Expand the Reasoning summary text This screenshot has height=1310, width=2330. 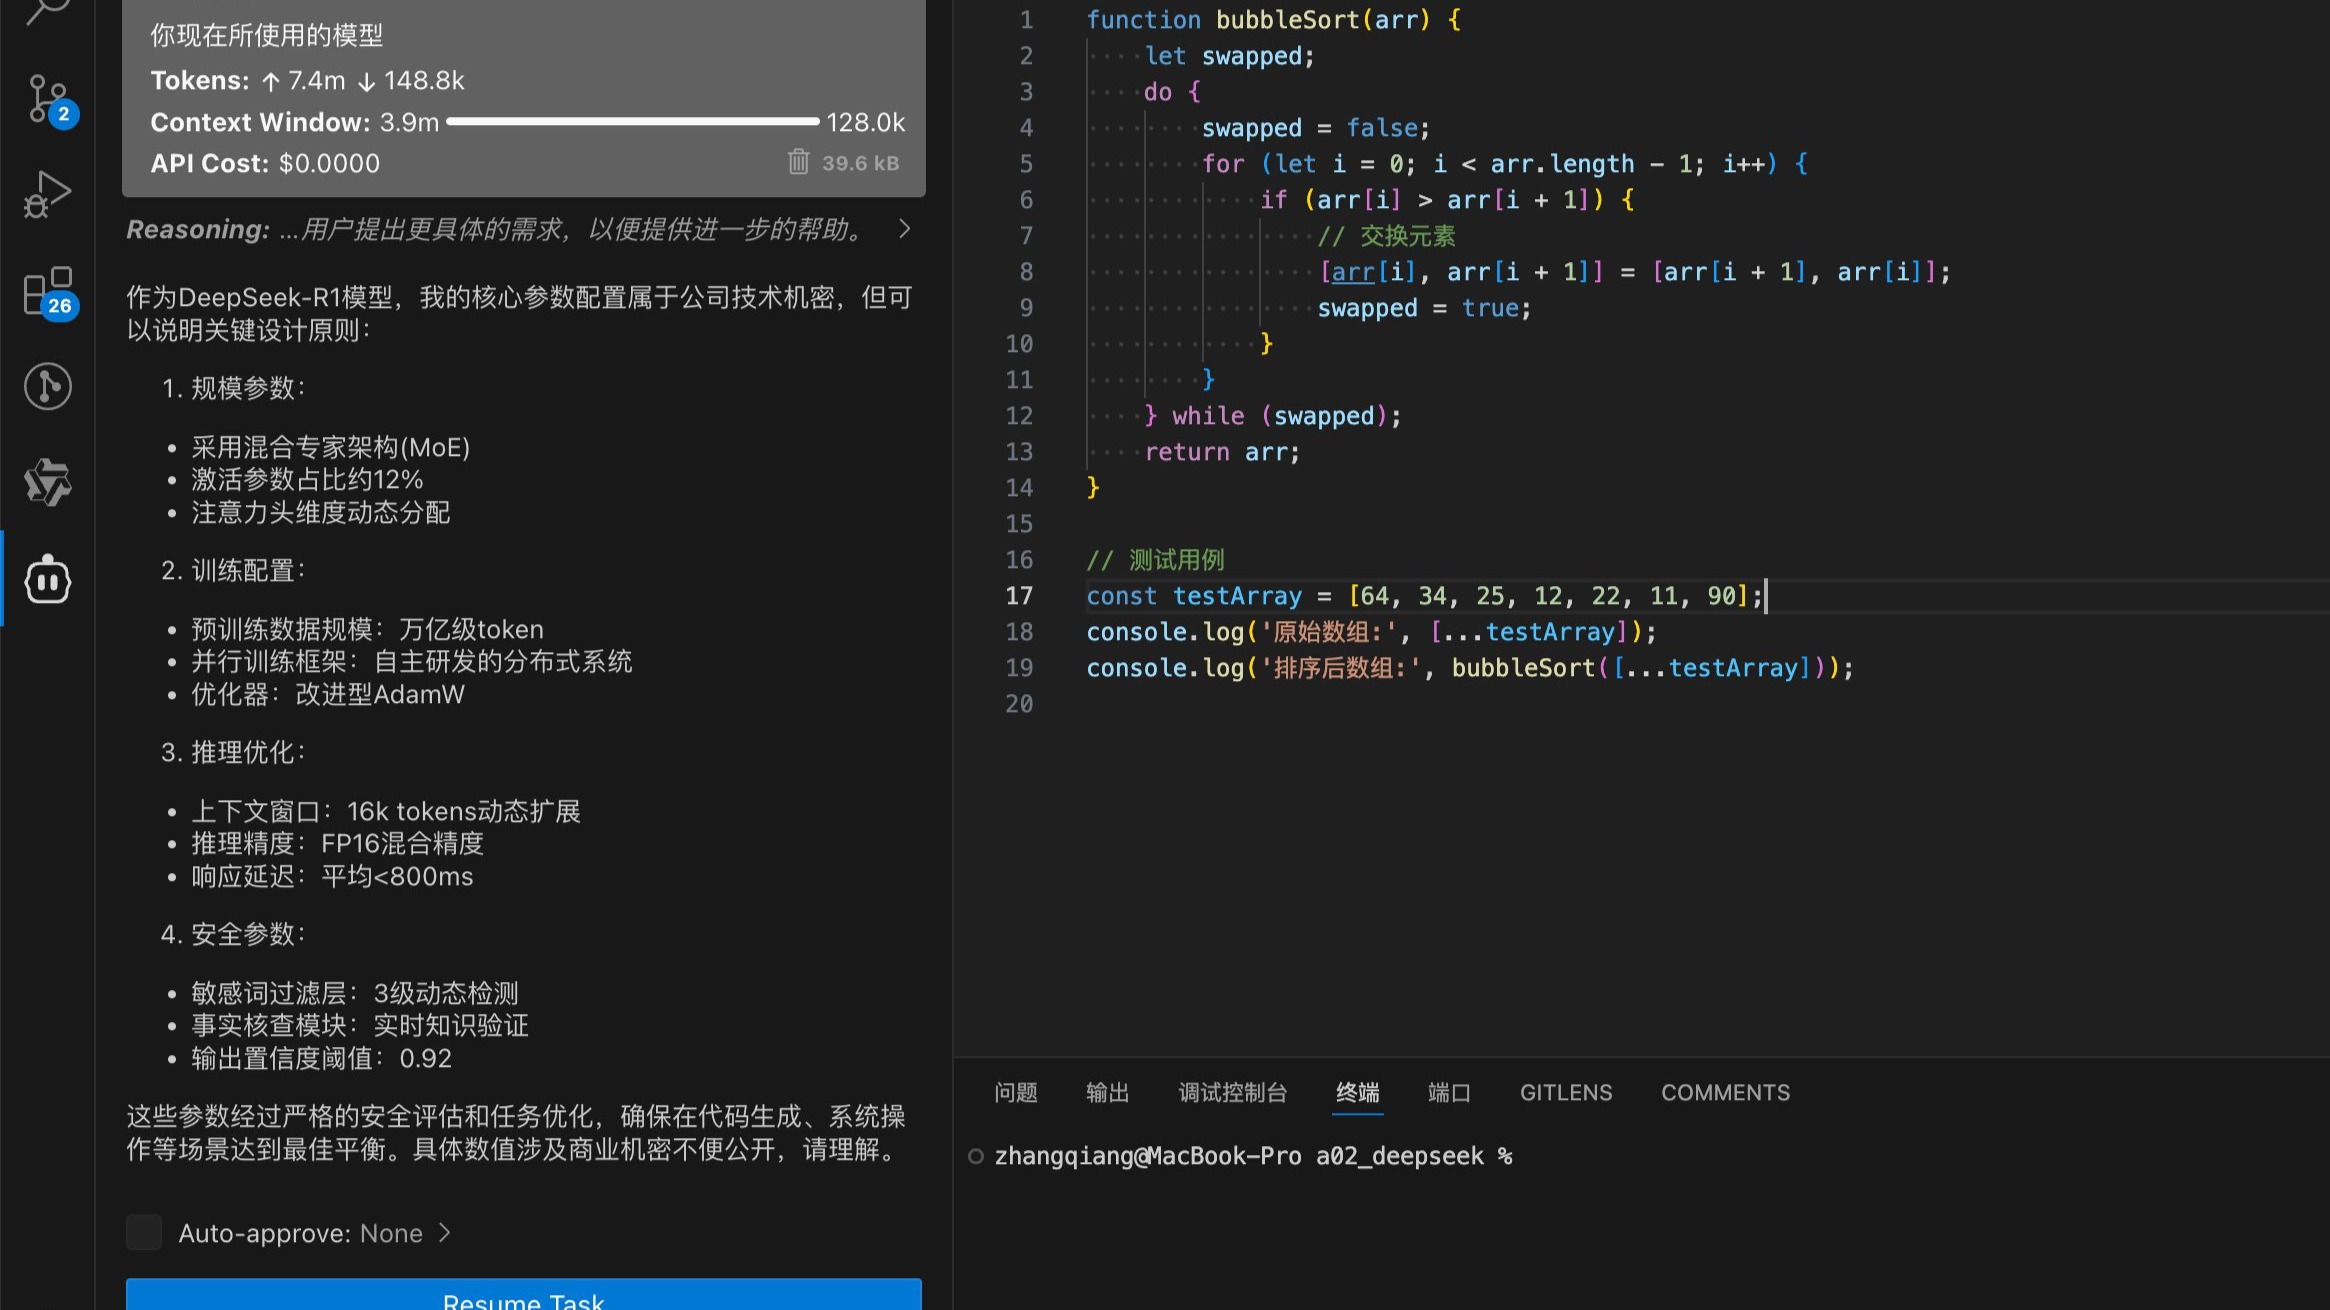pos(570,229)
